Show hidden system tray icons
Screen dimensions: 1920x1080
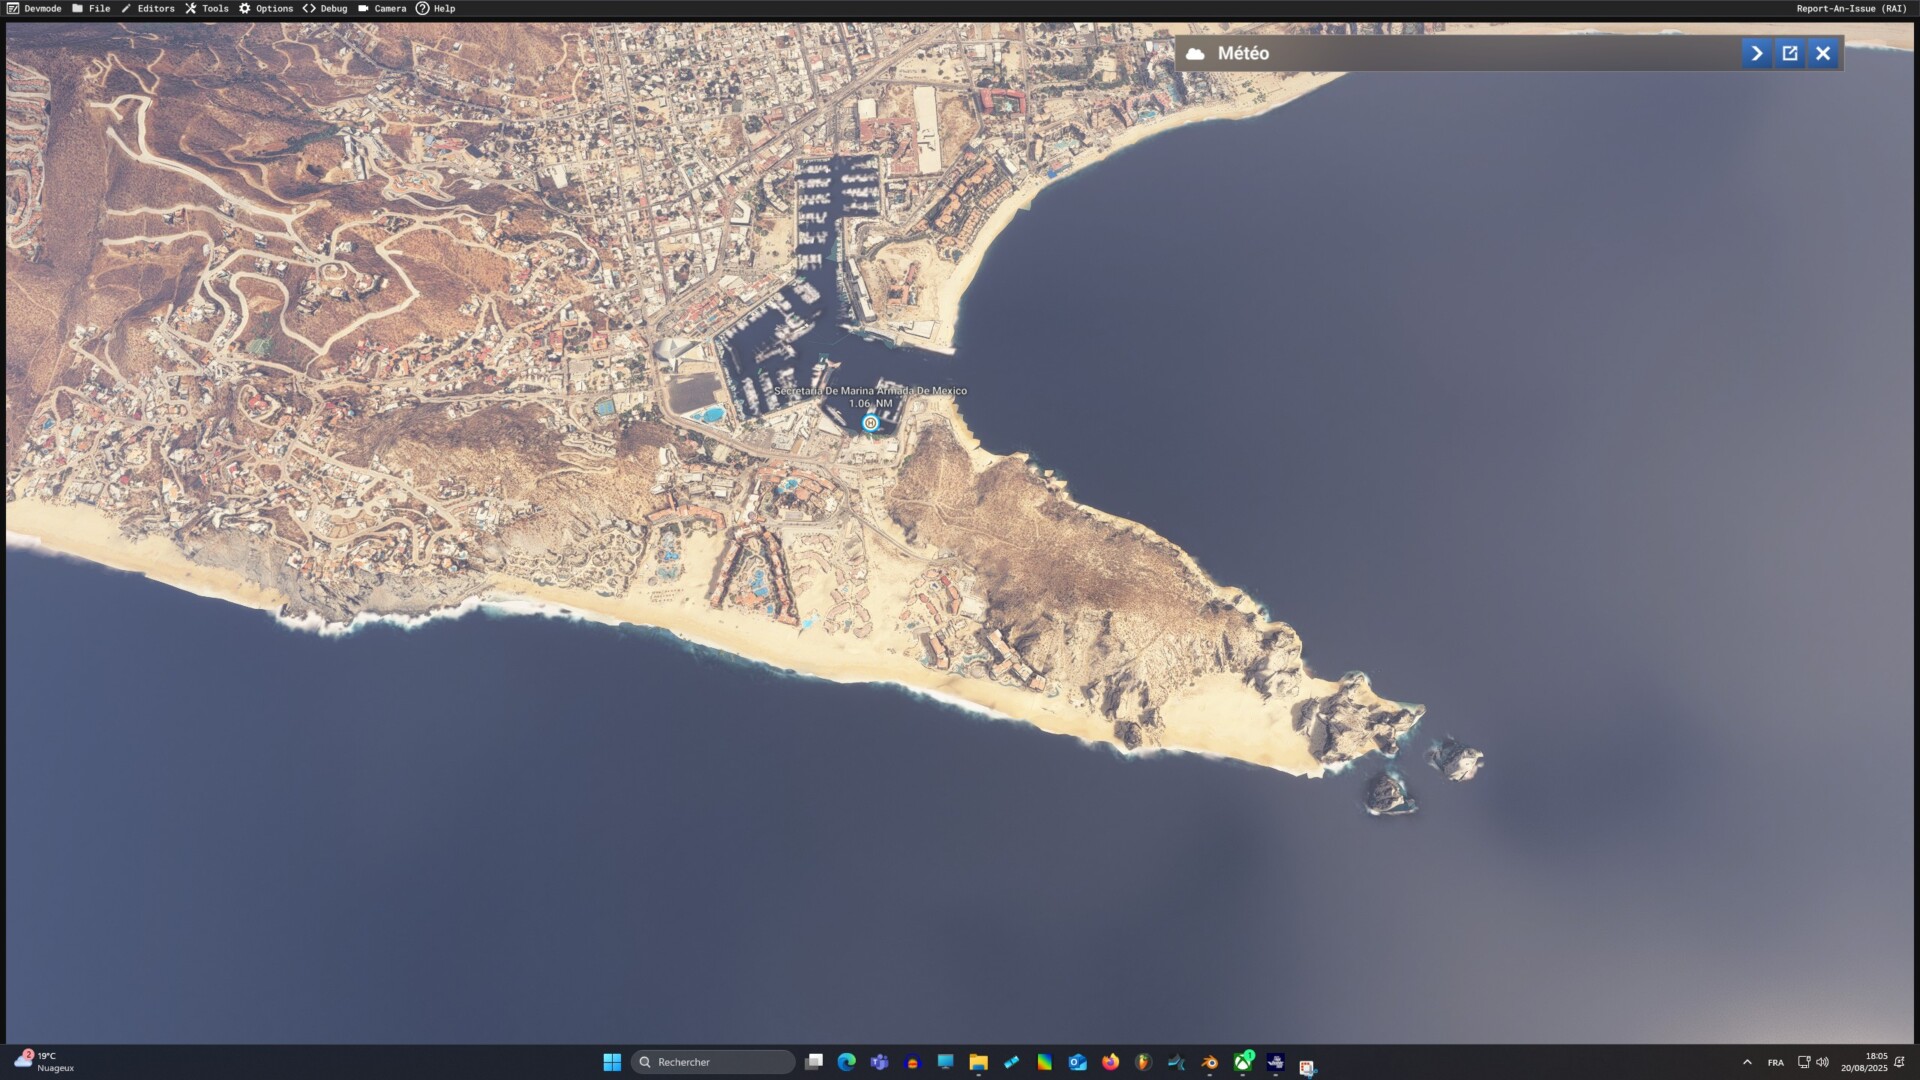[x=1747, y=1062]
